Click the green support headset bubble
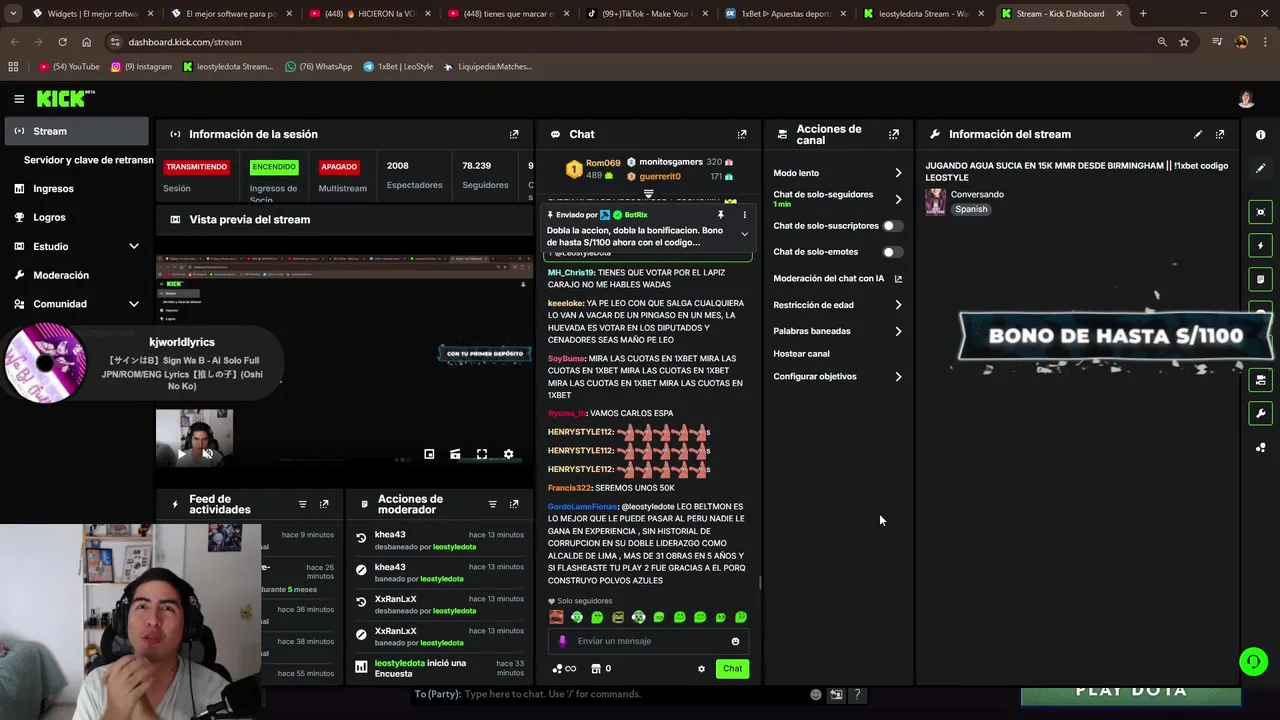The width and height of the screenshot is (1280, 720). point(1253,662)
